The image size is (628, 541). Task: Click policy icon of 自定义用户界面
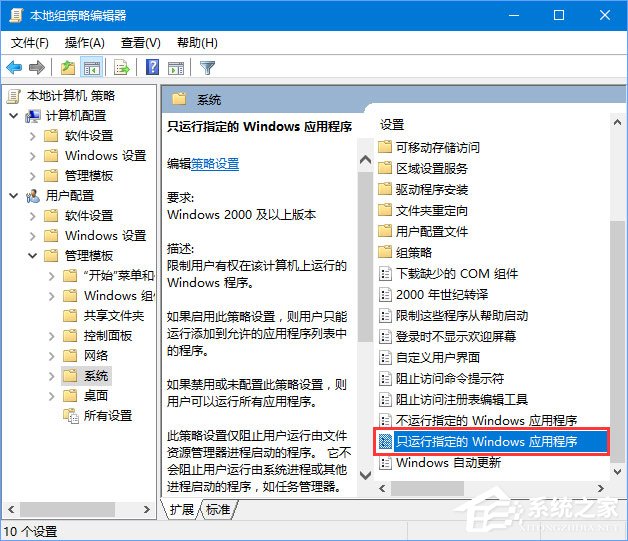(x=385, y=357)
